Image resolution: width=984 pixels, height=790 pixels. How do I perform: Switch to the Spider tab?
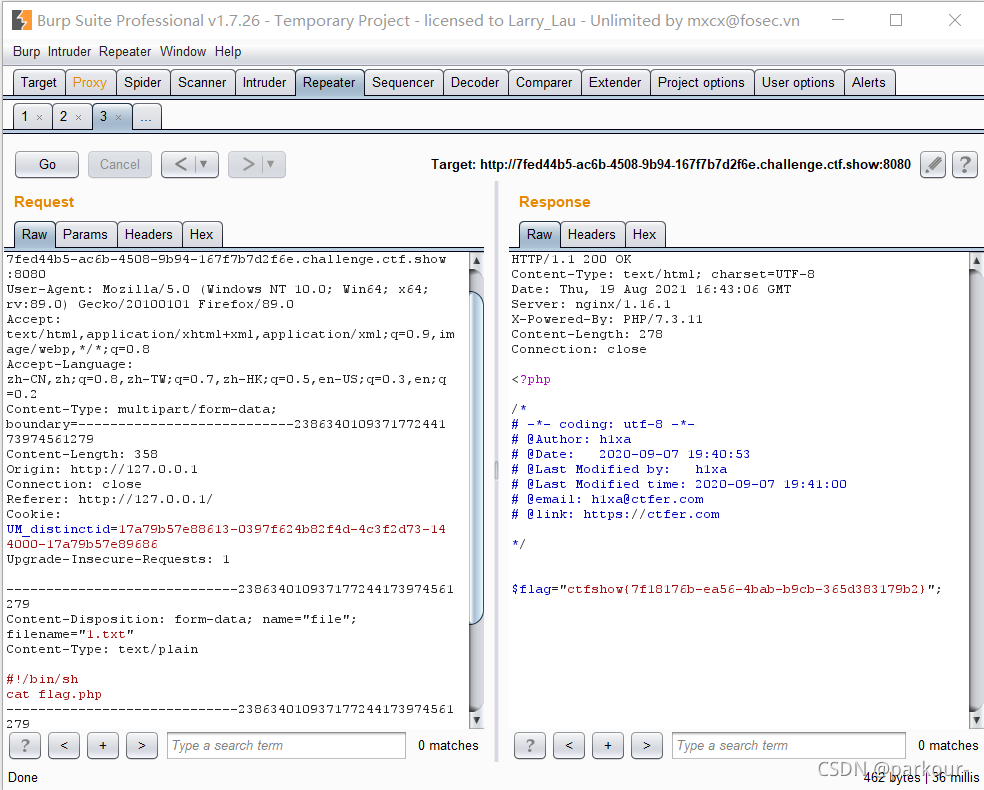click(x=142, y=83)
